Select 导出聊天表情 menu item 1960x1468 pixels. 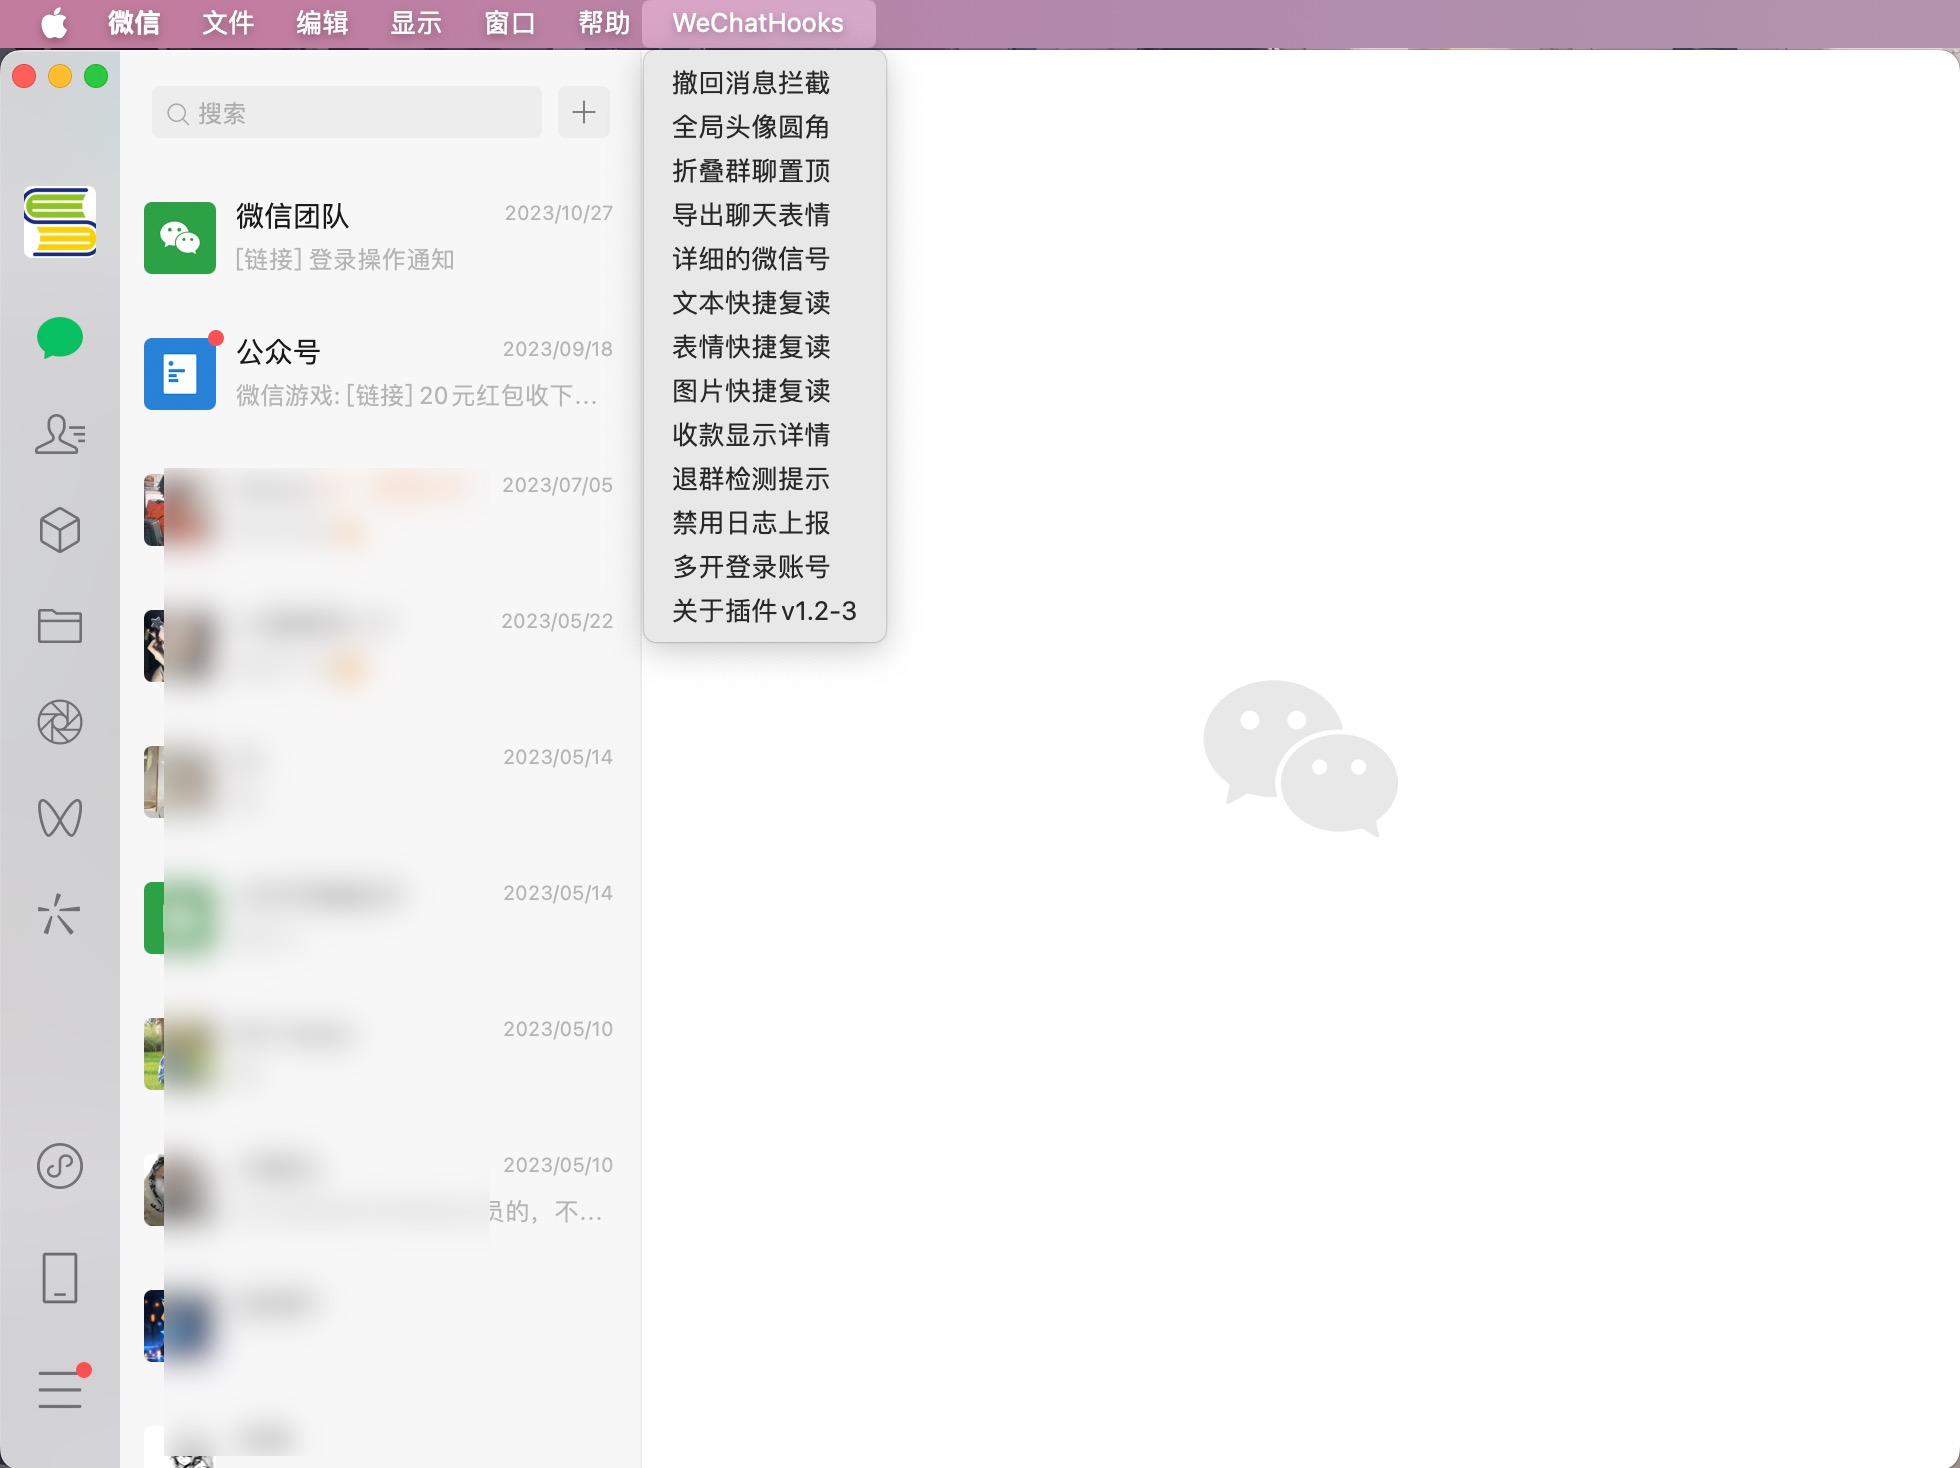765,215
